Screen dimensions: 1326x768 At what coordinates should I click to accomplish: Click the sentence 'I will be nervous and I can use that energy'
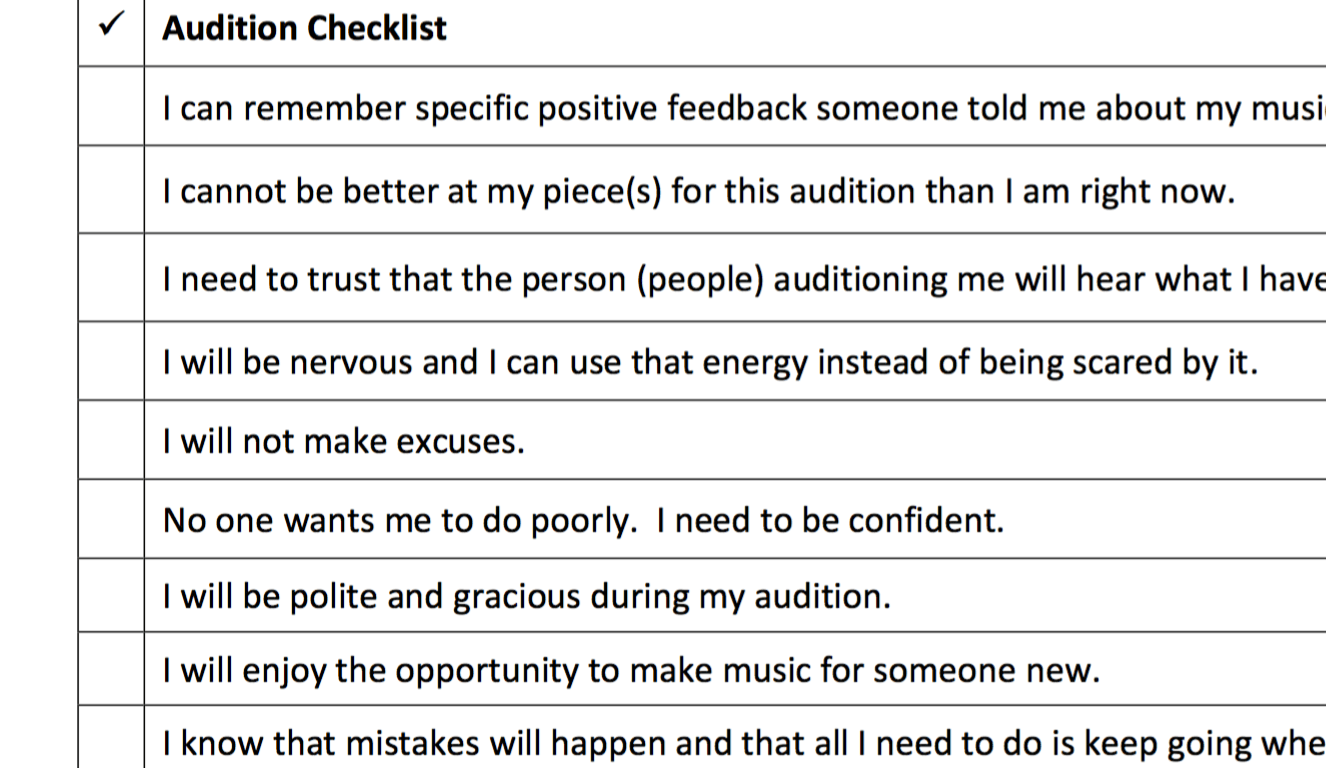[x=709, y=362]
